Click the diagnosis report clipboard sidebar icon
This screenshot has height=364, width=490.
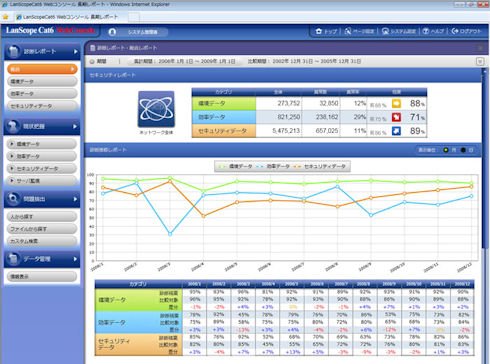[x=13, y=51]
